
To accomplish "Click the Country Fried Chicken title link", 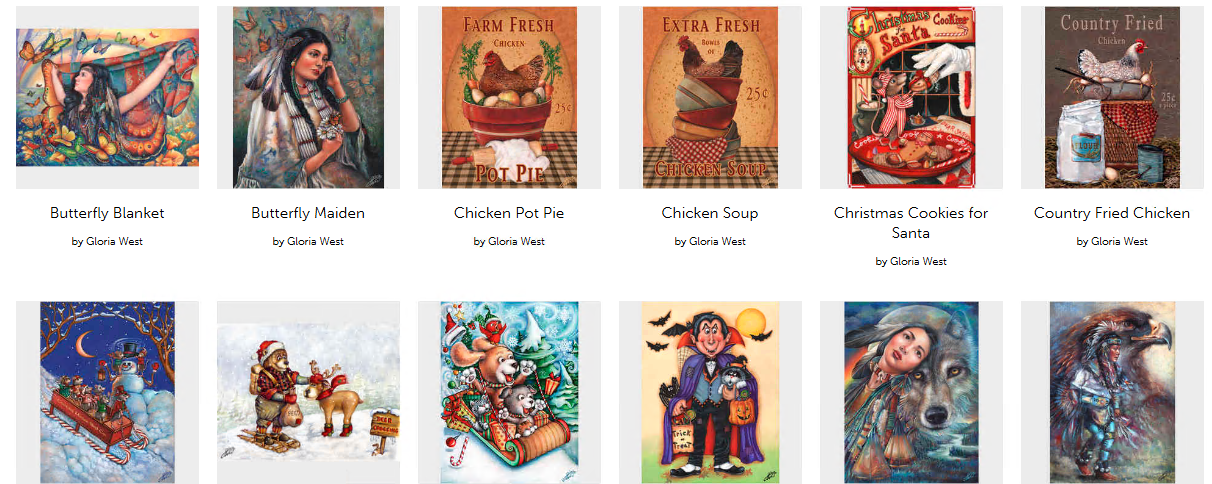I will click(1112, 213).
